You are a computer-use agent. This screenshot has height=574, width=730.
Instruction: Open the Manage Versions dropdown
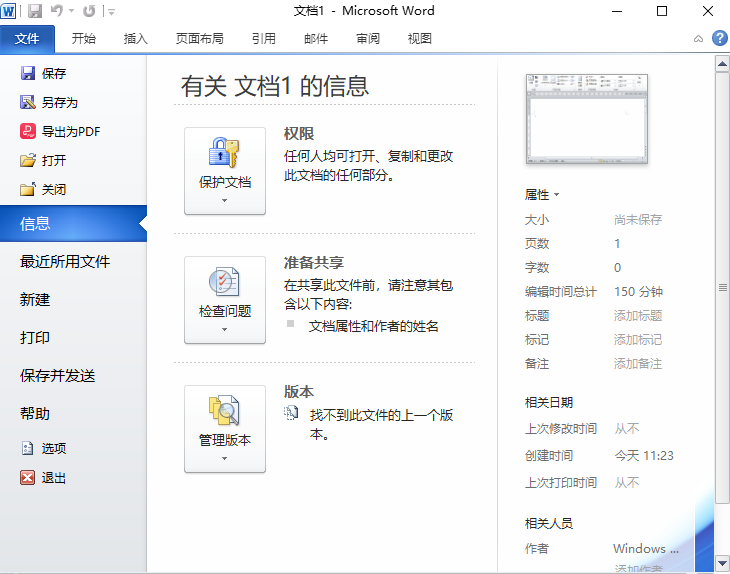(225, 429)
